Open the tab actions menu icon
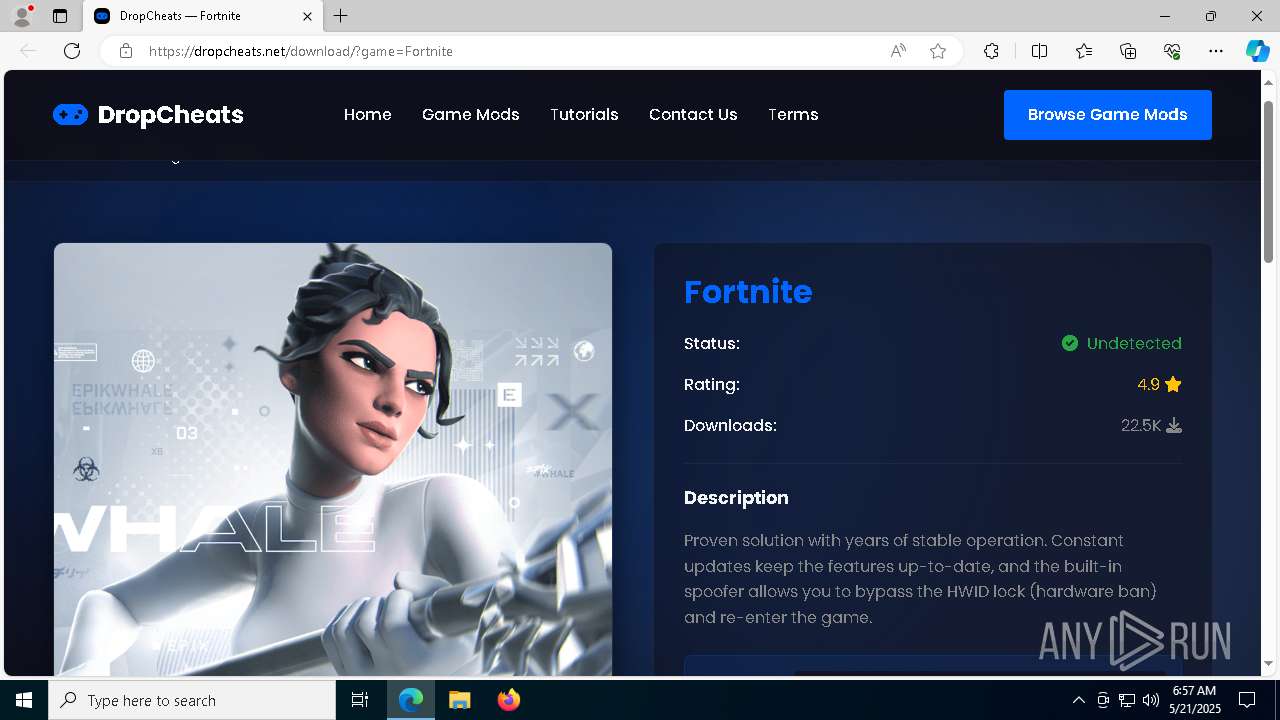1280x720 pixels. 60,16
